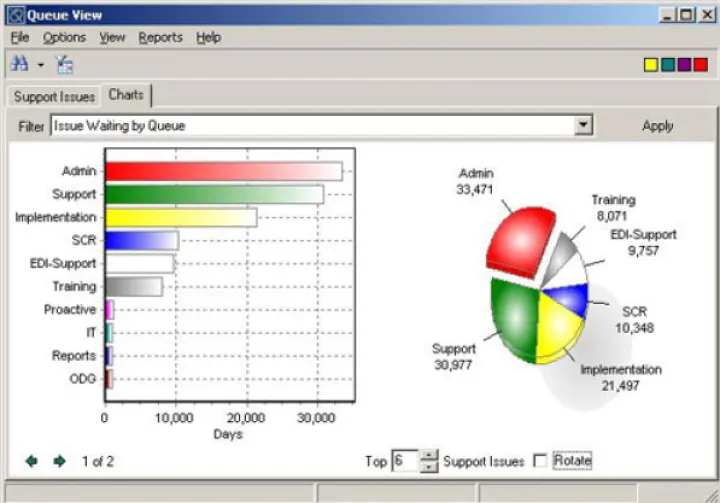Click the red square in toolbar

[x=701, y=65]
